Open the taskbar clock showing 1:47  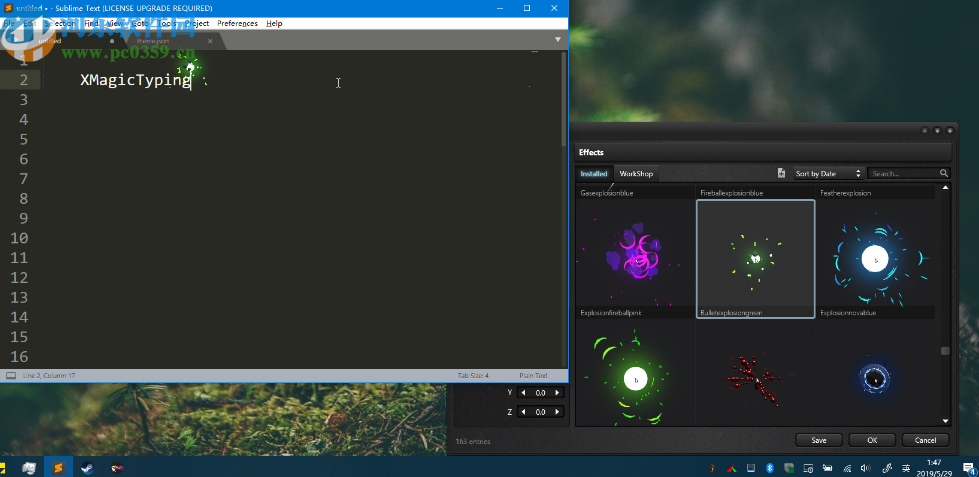[x=934, y=467]
